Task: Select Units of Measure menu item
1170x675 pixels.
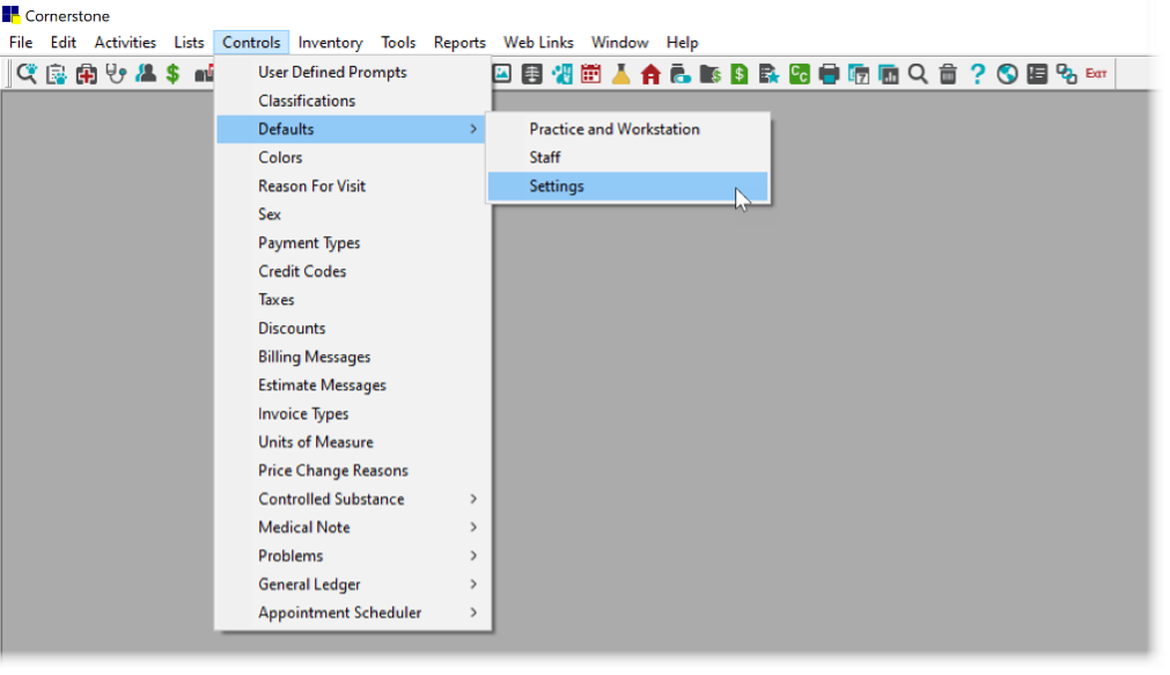Action: pyautogui.click(x=351, y=442)
